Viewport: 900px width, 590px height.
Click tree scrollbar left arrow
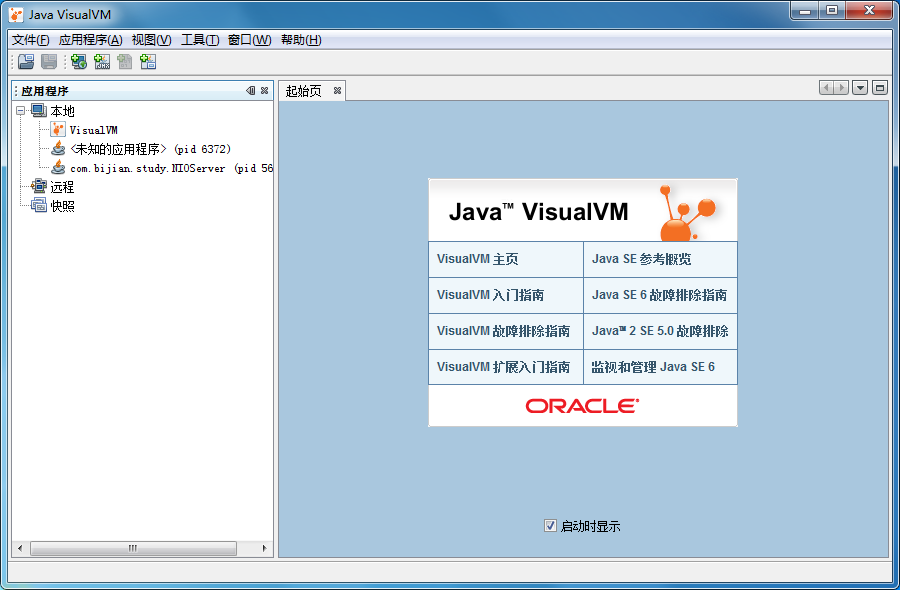(20, 548)
